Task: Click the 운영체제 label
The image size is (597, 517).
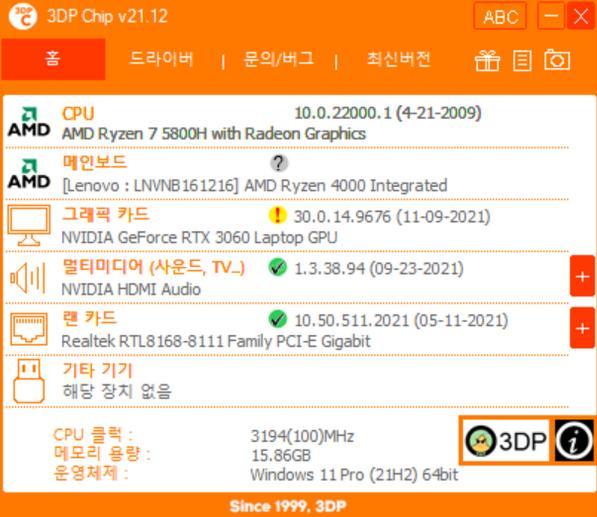Action: [91, 473]
